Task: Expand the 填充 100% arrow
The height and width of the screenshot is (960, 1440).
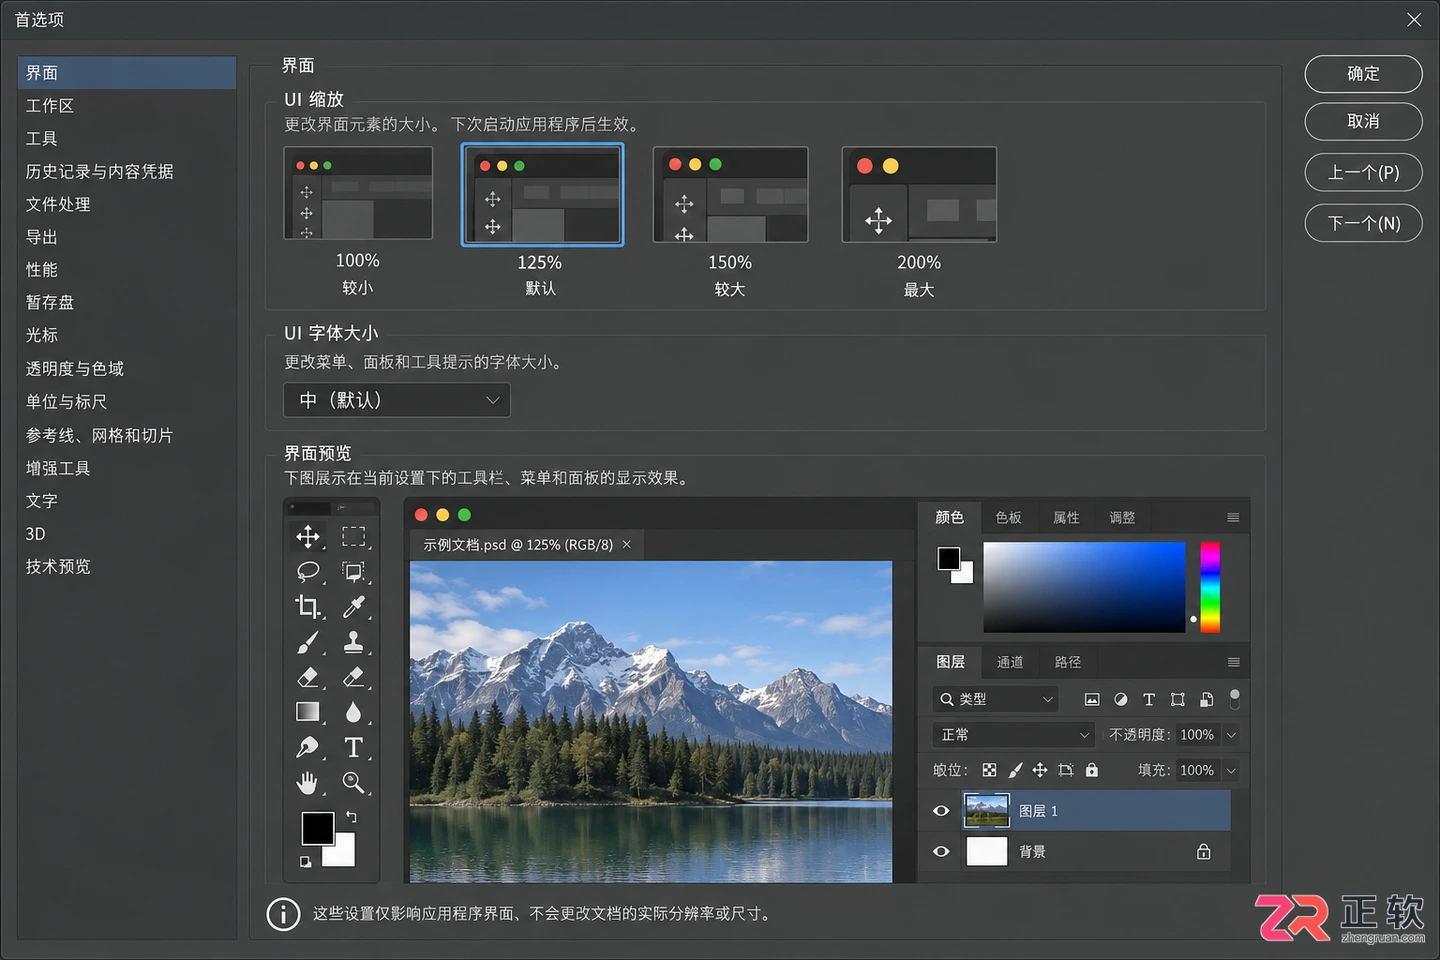Action: point(1231,770)
